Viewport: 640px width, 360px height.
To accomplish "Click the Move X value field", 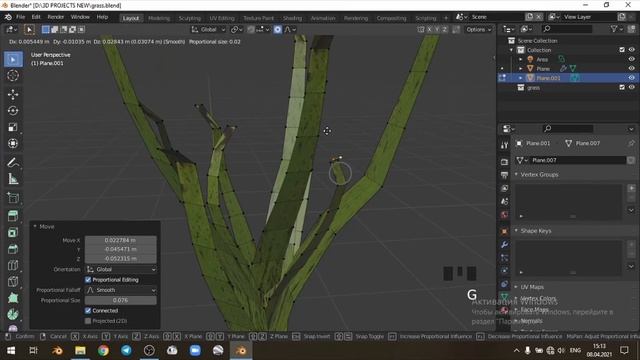I will pyautogui.click(x=120, y=240).
